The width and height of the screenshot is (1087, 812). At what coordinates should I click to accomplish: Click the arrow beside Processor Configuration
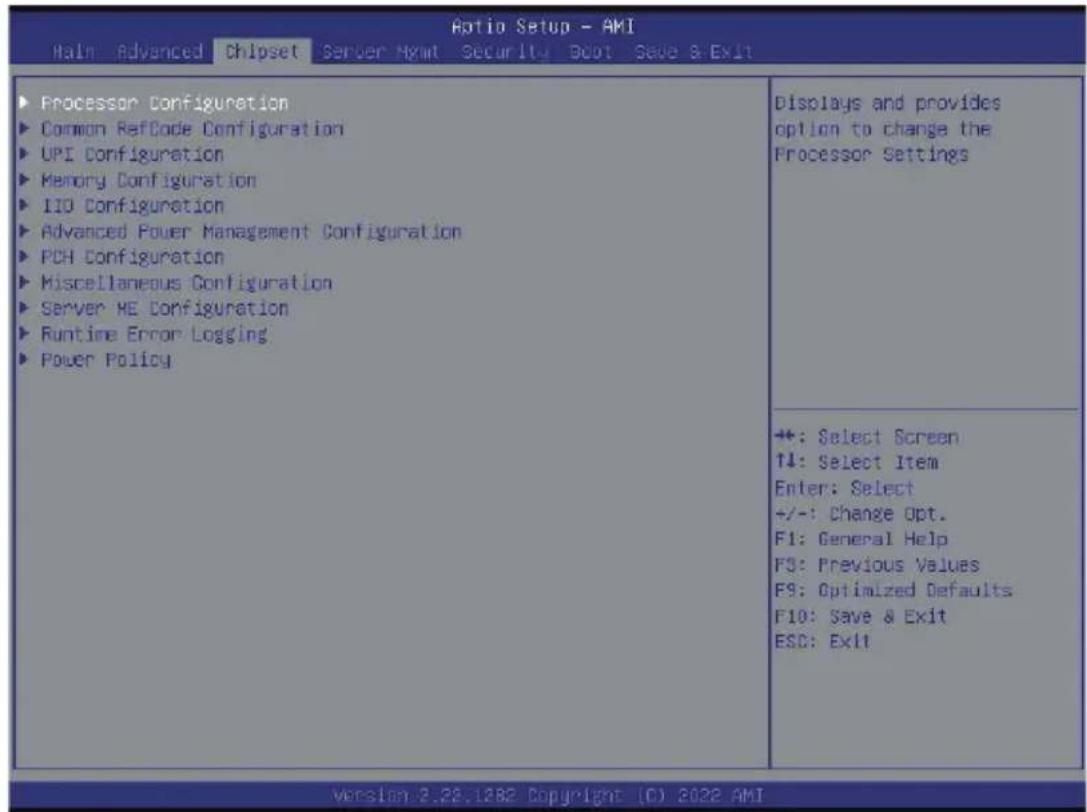click(24, 103)
